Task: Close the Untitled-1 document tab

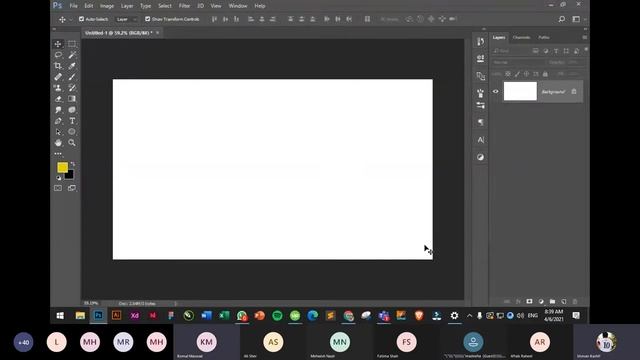Action: tap(158, 32)
